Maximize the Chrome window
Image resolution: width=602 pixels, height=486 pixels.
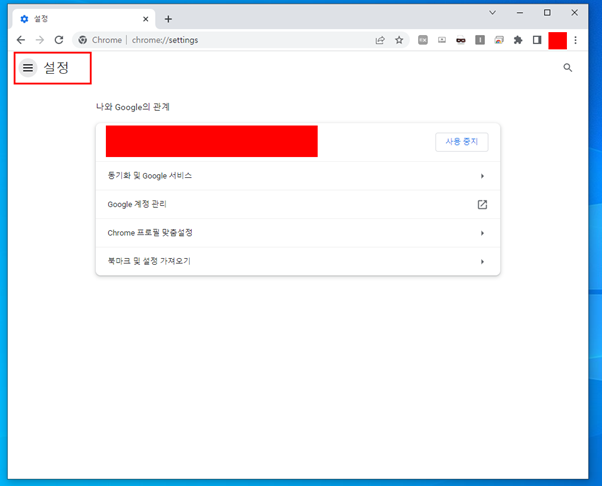[547, 13]
